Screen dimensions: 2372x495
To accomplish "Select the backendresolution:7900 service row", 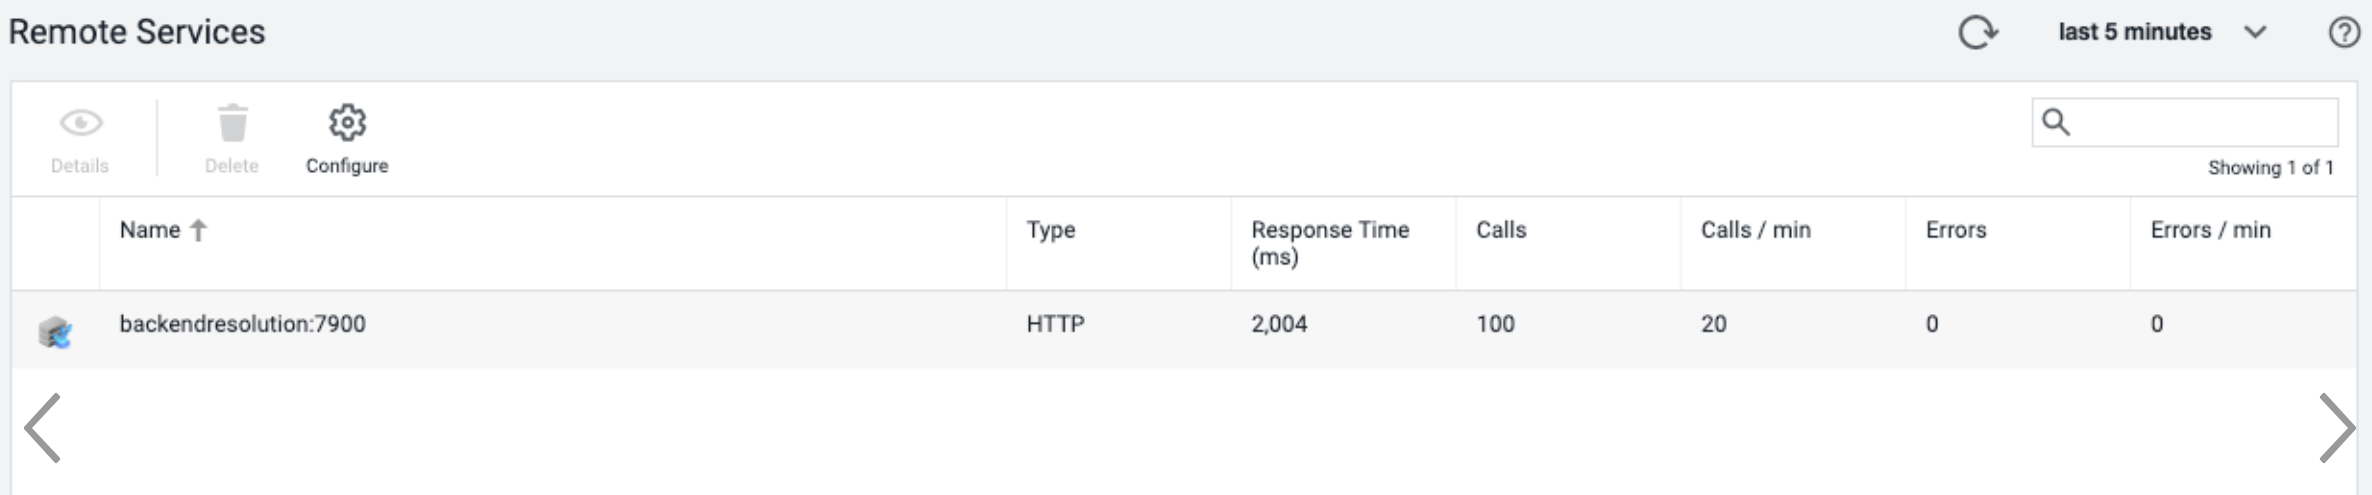I will pyautogui.click(x=1184, y=329).
